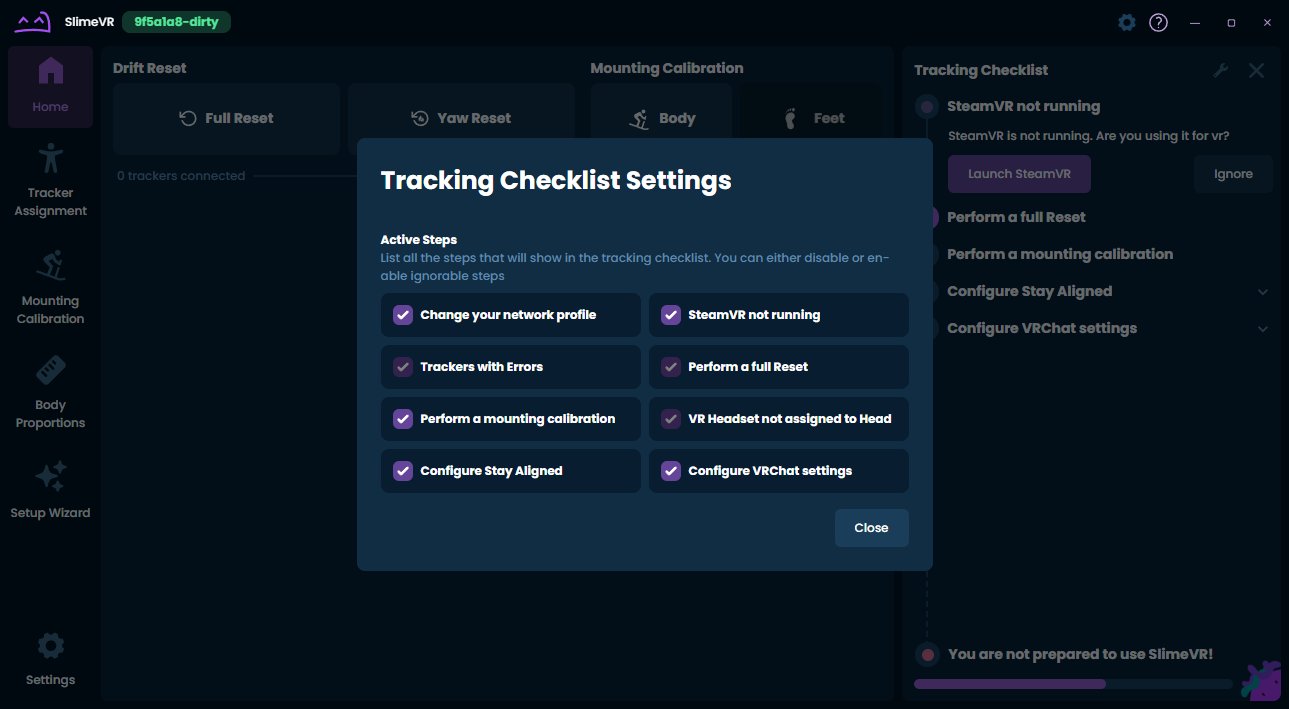Close the Tracking Checklist panel with X

[1257, 70]
